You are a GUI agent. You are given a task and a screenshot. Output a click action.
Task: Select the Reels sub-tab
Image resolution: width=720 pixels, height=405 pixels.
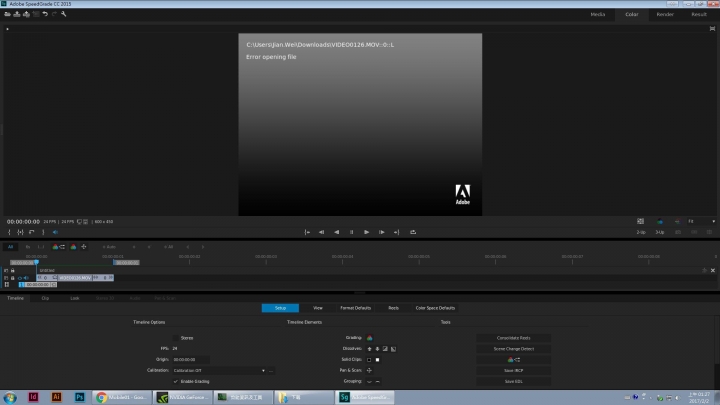pyautogui.click(x=394, y=308)
